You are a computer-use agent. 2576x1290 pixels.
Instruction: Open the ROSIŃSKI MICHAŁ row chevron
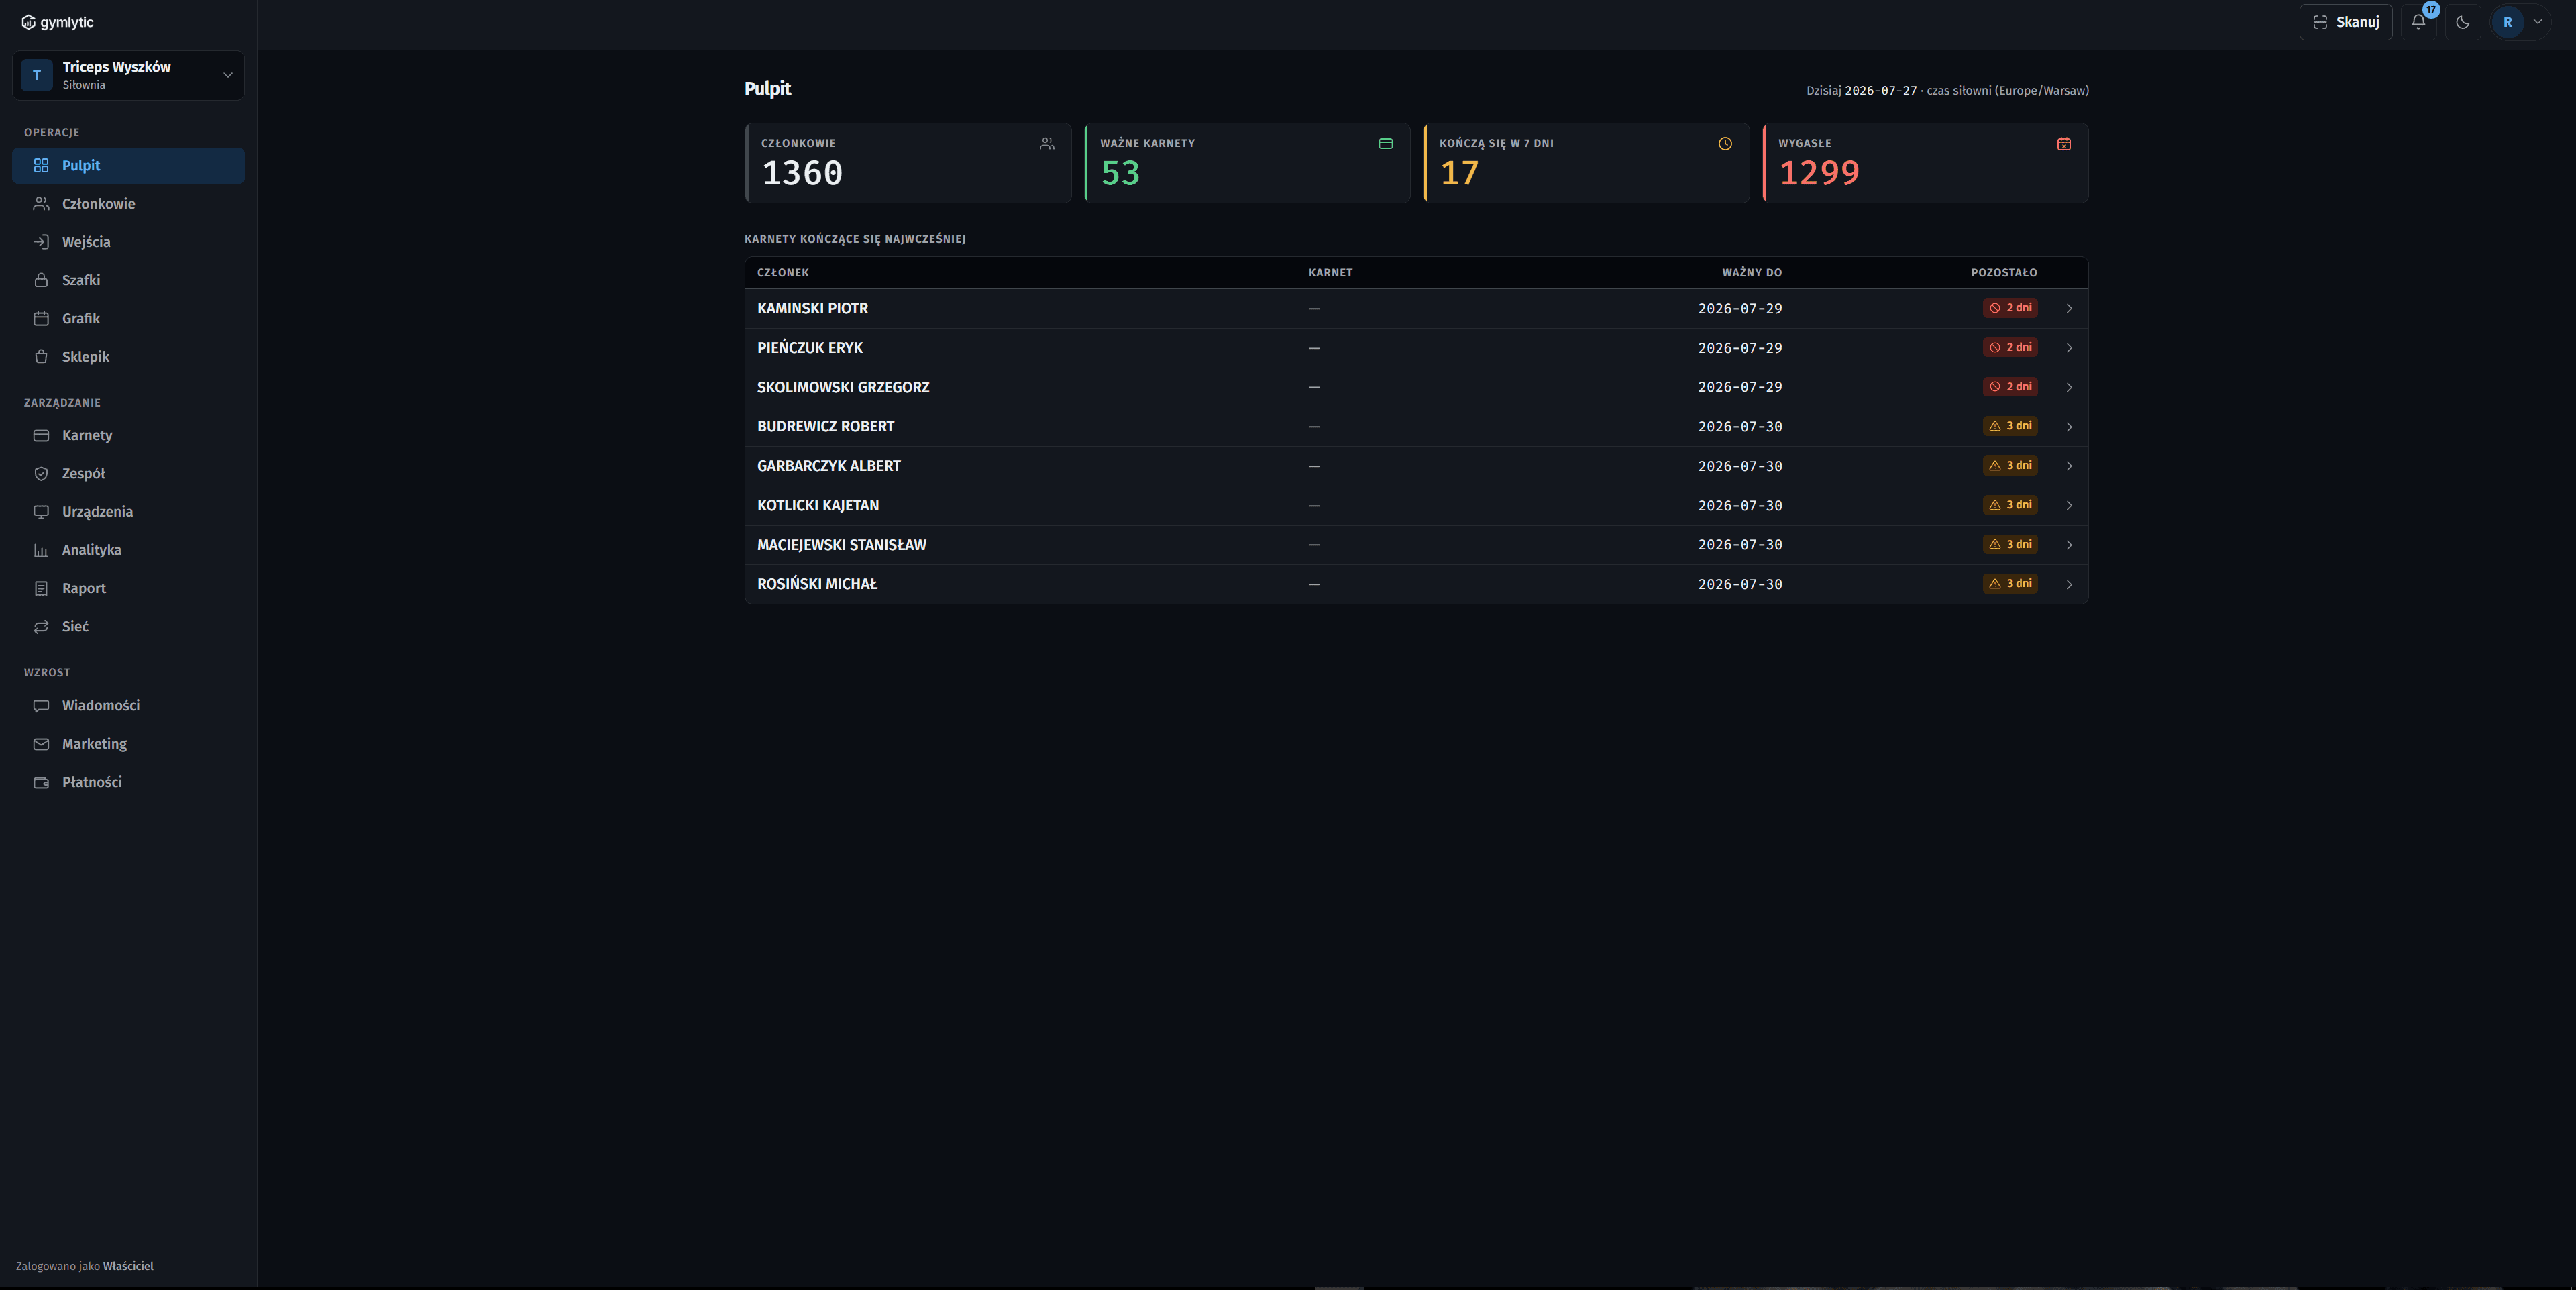click(x=2069, y=585)
